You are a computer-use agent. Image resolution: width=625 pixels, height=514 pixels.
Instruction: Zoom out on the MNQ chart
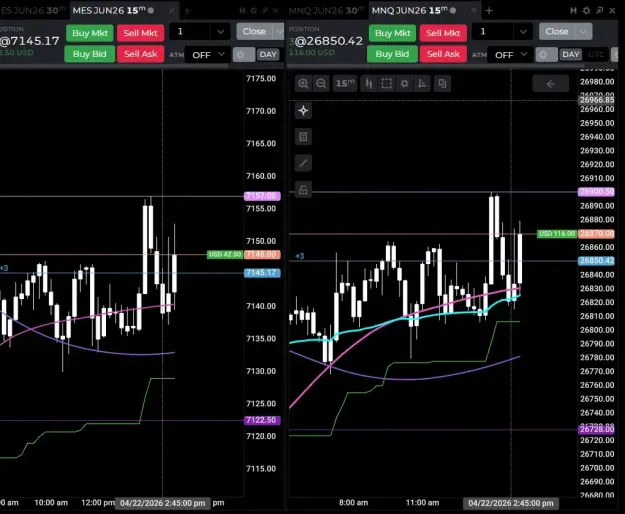coord(321,83)
